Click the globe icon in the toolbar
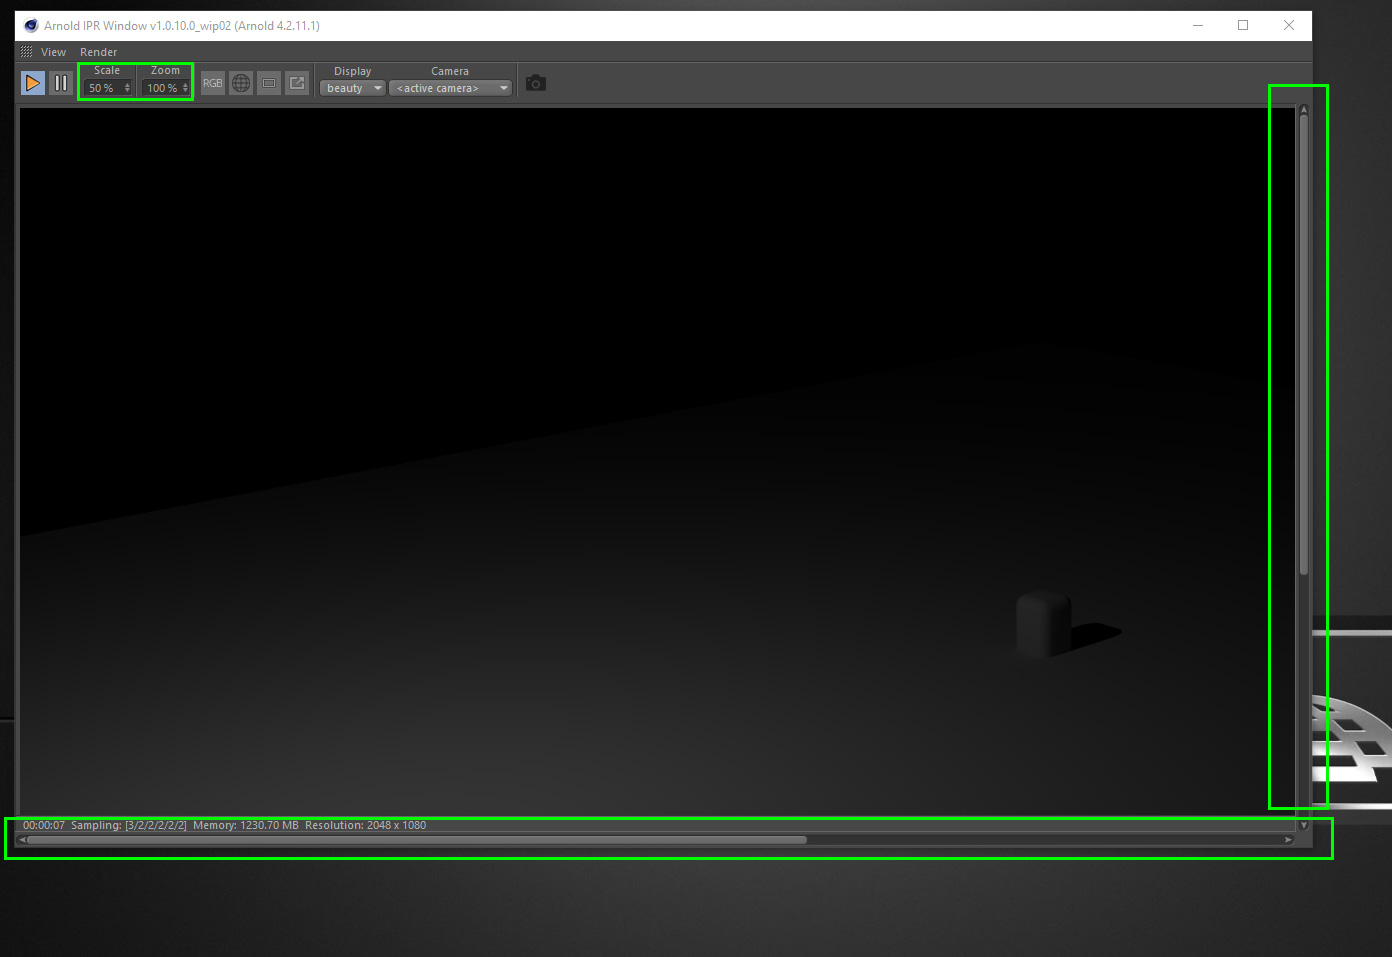The image size is (1392, 957). [x=241, y=83]
